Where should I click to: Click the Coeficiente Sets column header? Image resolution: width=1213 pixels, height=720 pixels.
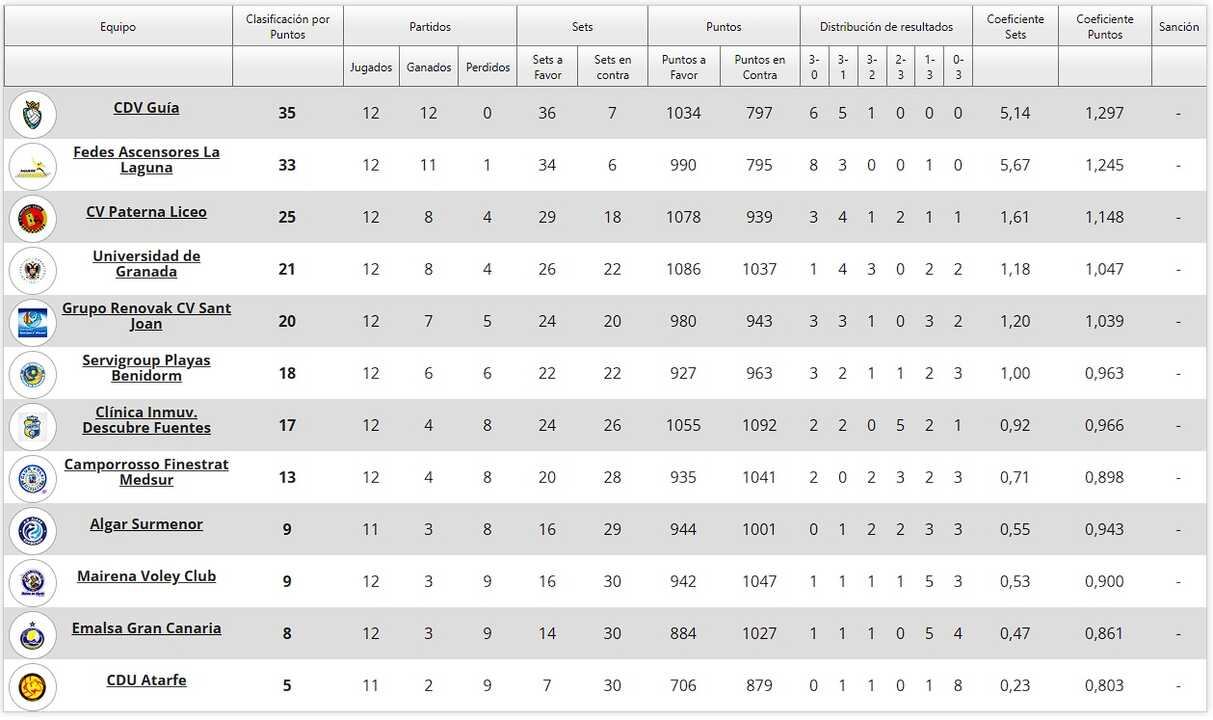tap(1015, 27)
